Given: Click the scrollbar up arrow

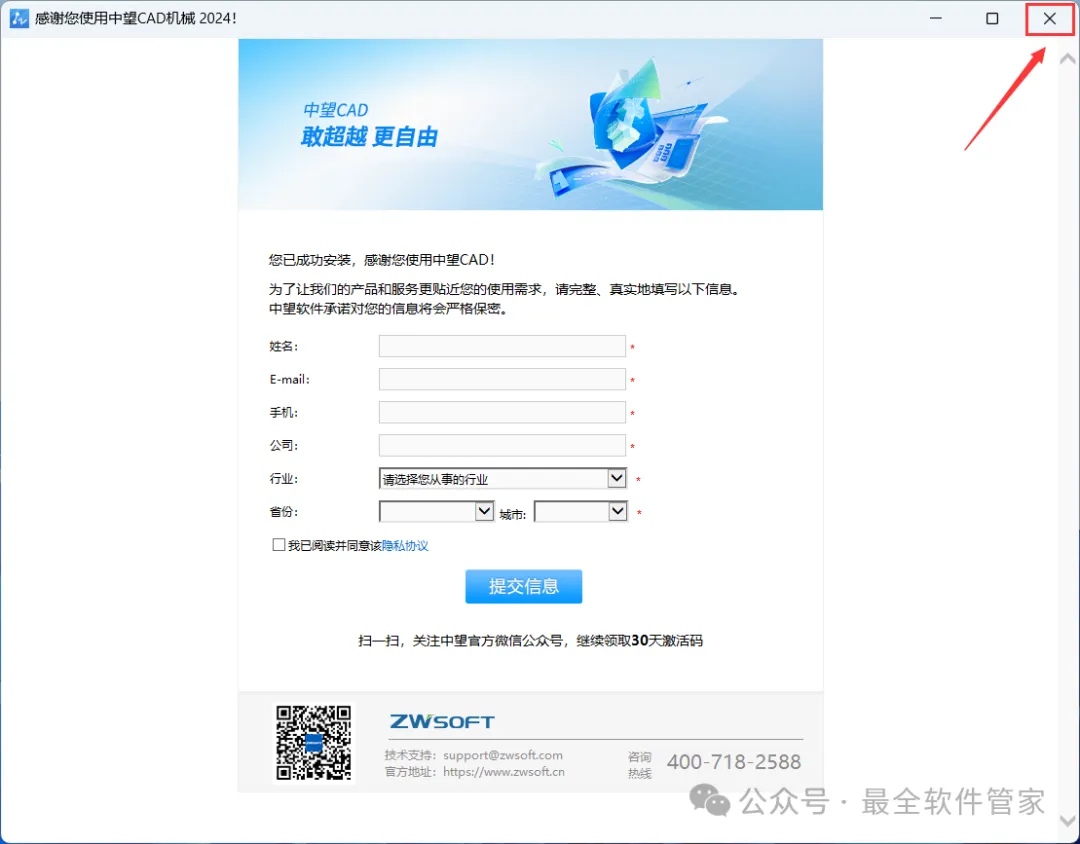Looking at the screenshot, I should (x=1068, y=60).
